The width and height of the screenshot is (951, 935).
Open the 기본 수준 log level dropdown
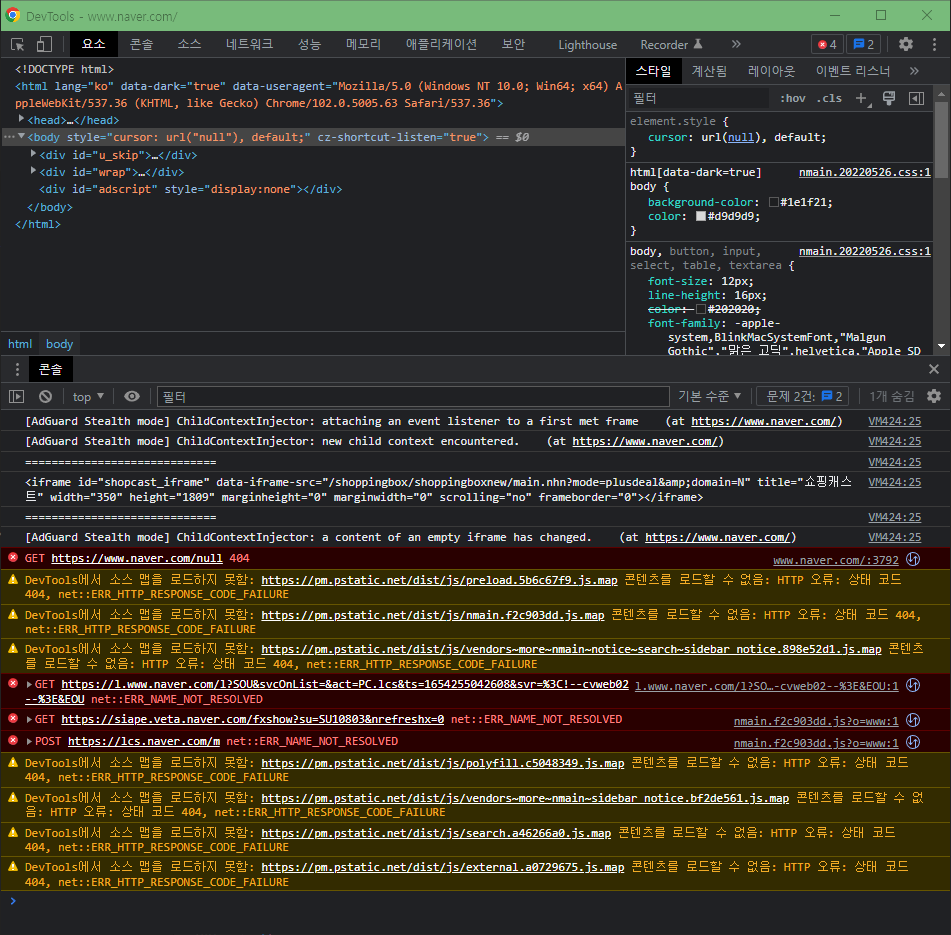(x=710, y=397)
